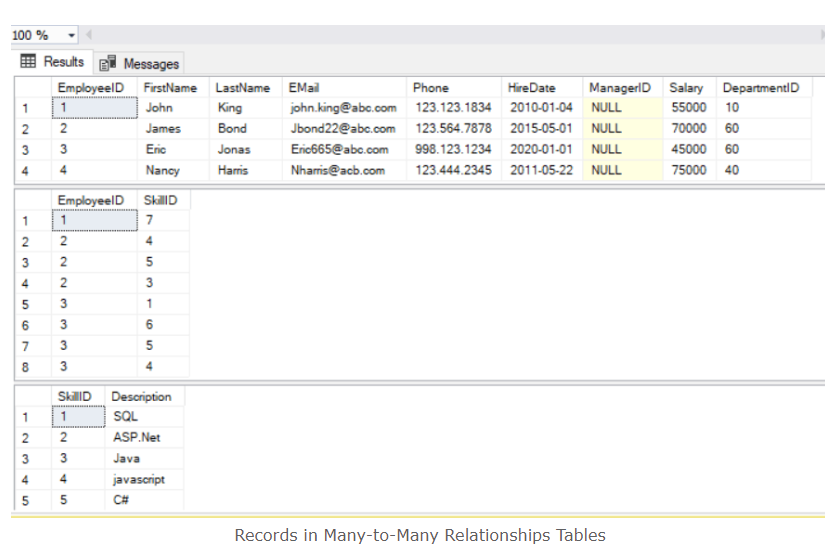The image size is (825, 555).
Task: Click the phone cell 123.444.2345
Action: tap(453, 171)
